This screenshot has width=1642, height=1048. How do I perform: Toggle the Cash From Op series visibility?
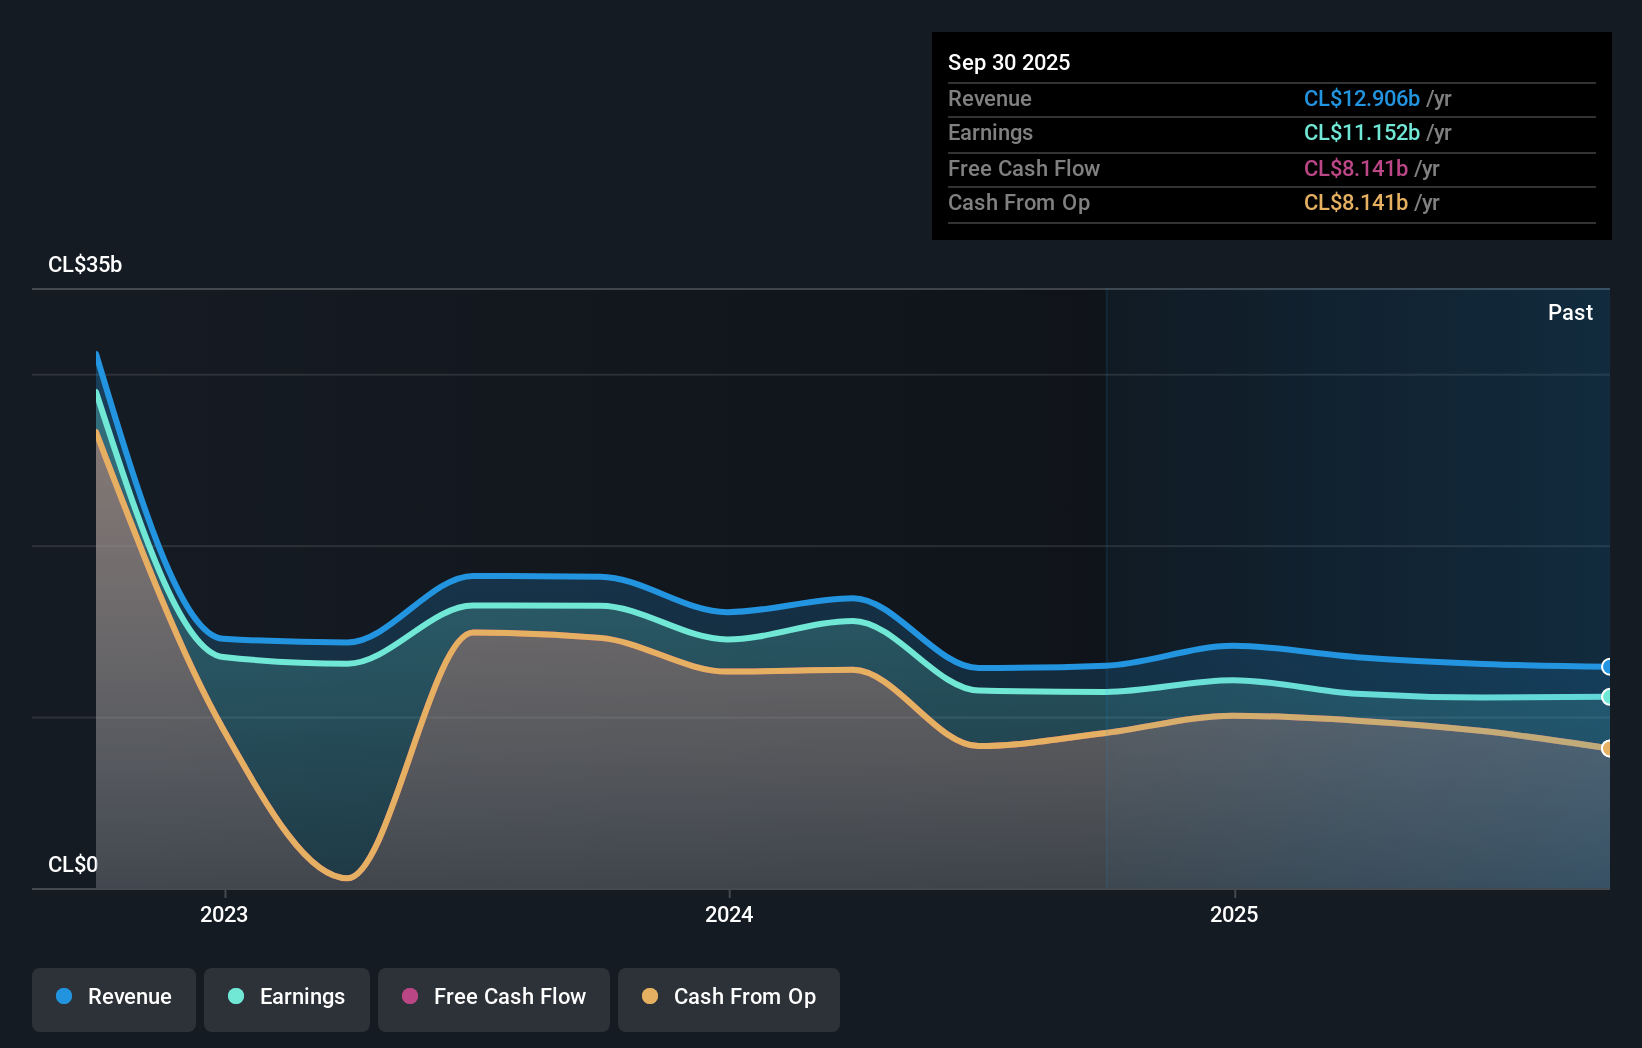tap(728, 997)
